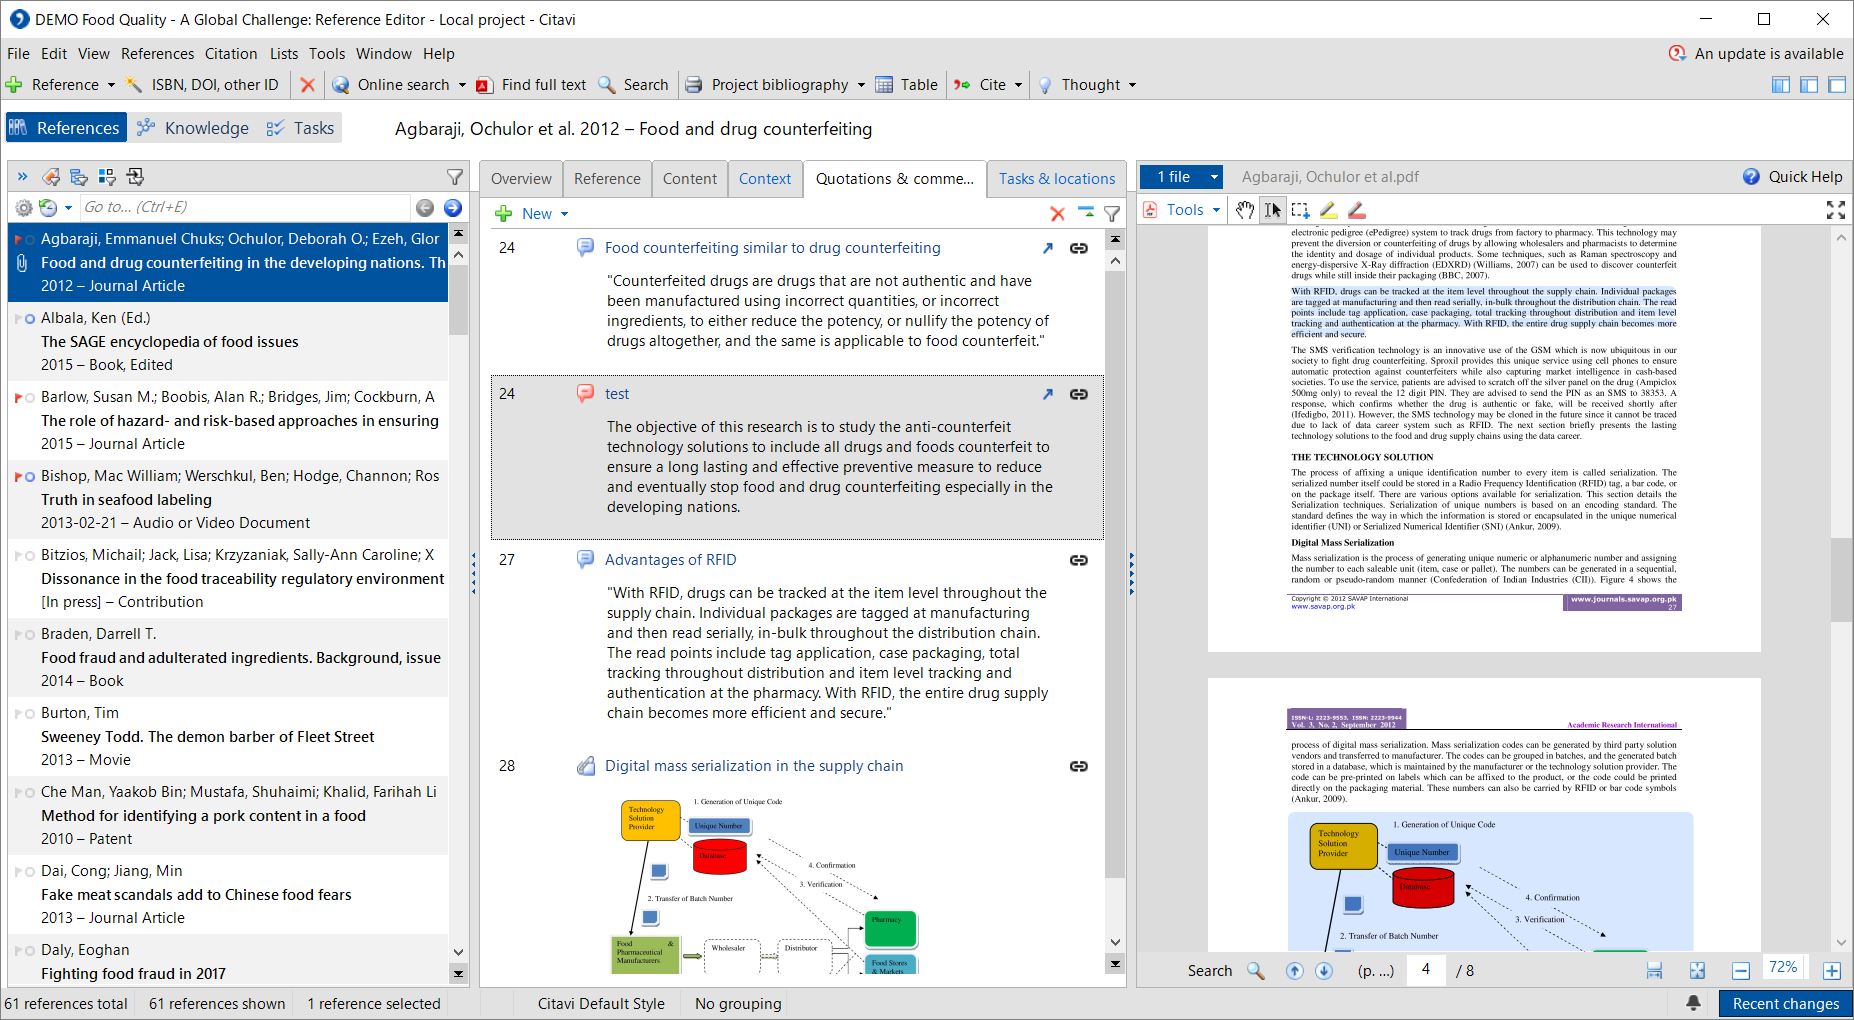Open the '1 file' attachment dropdown

[x=1214, y=177]
